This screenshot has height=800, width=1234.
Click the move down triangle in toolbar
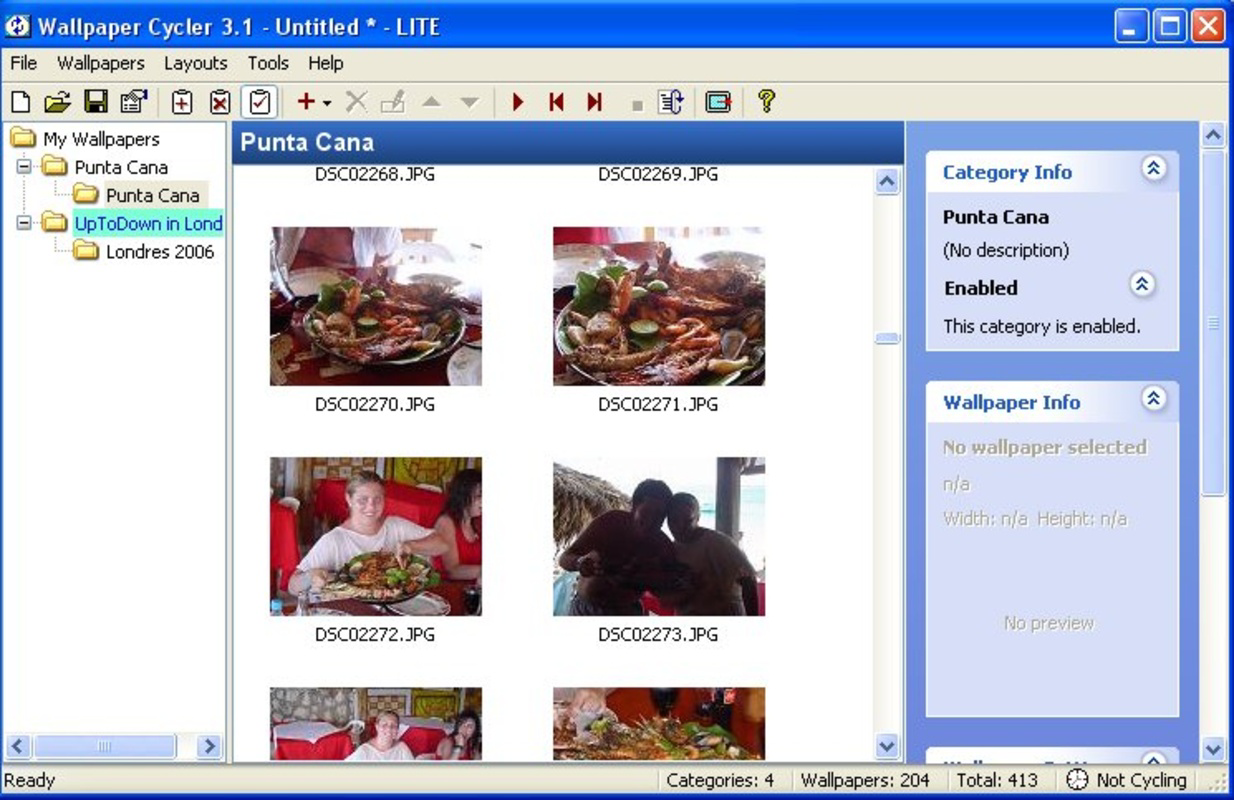click(469, 102)
